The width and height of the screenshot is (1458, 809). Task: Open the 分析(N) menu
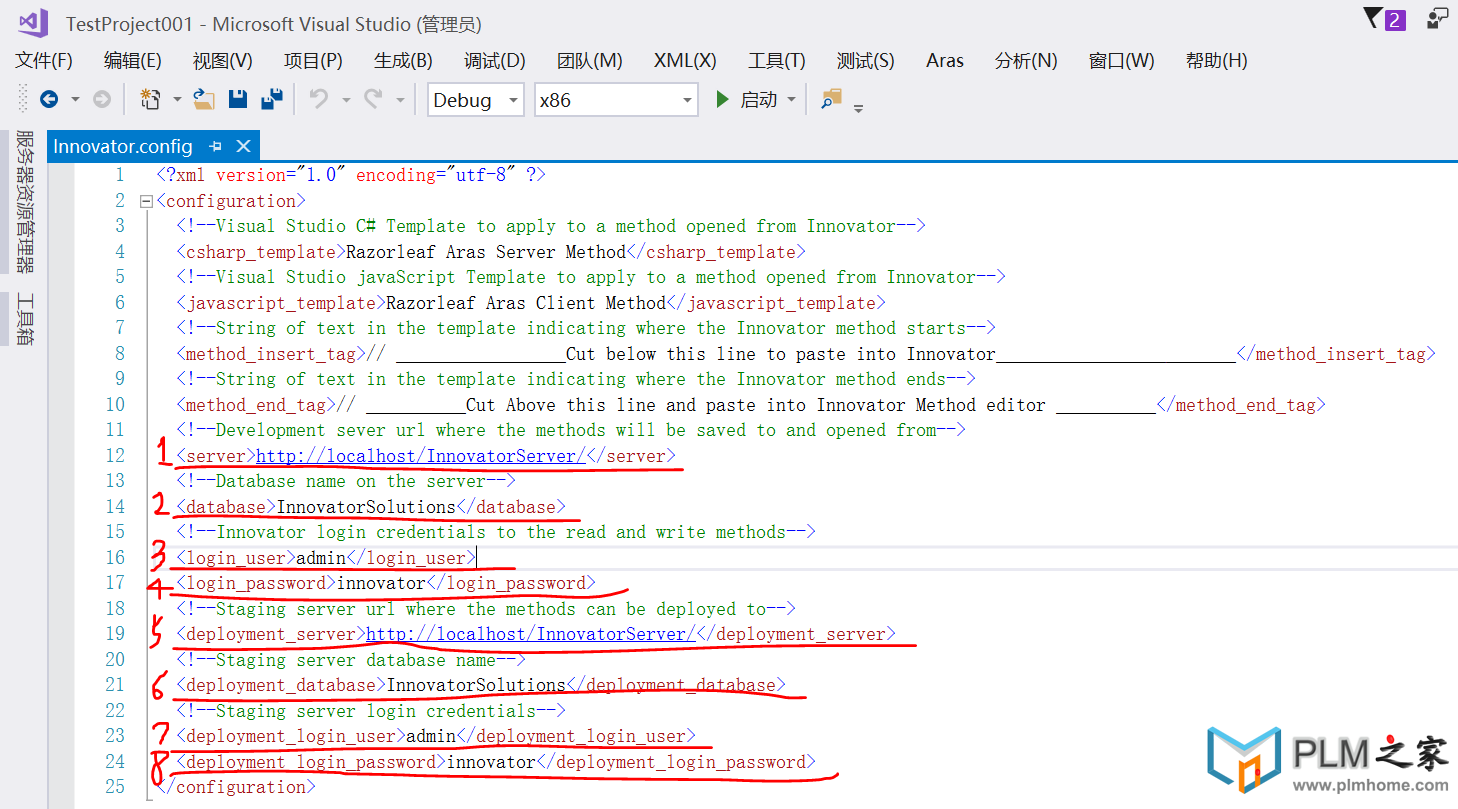[1026, 60]
